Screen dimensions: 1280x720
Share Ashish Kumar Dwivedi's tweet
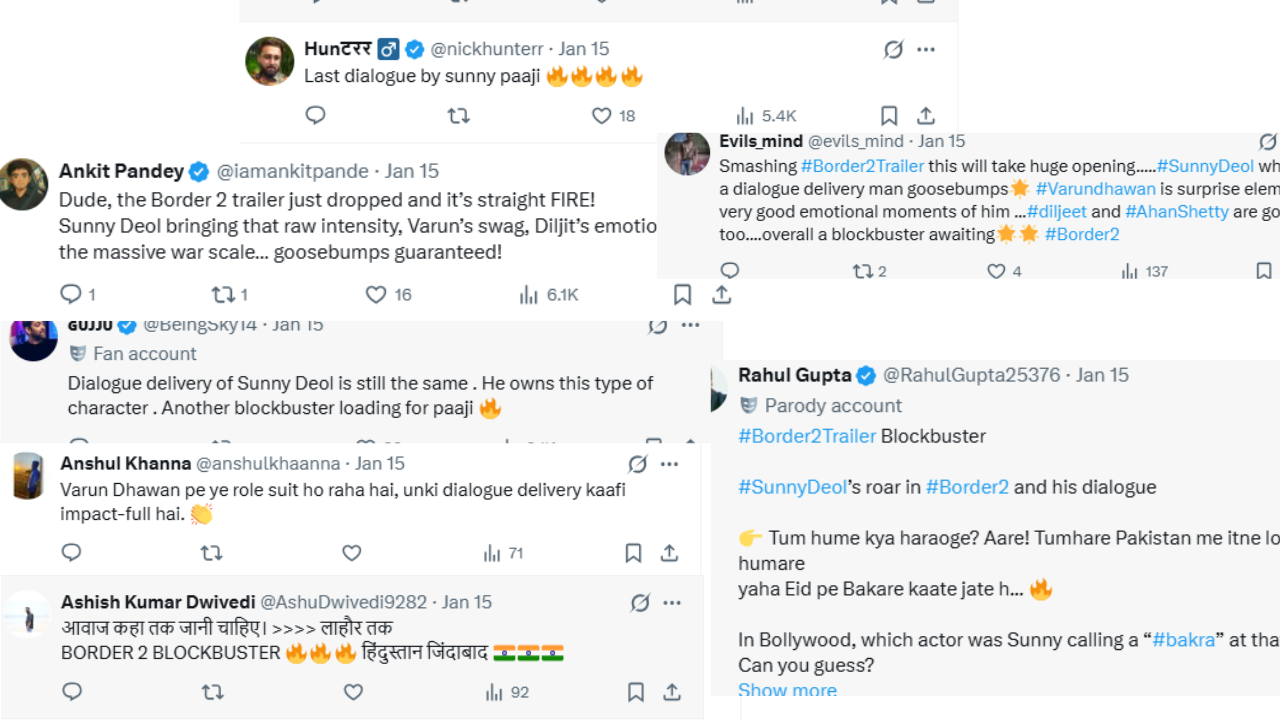[672, 692]
